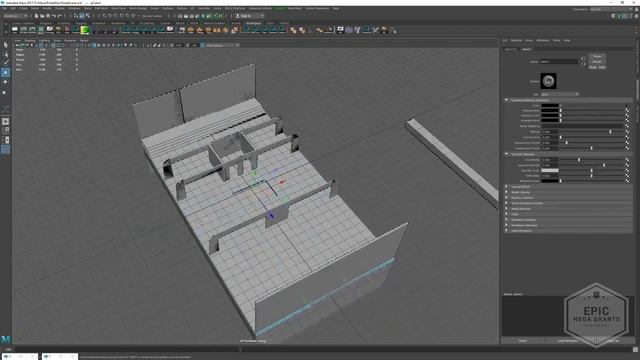Toggle Snap to Grids
The height and width of the screenshot is (360, 640).
tap(104, 16)
